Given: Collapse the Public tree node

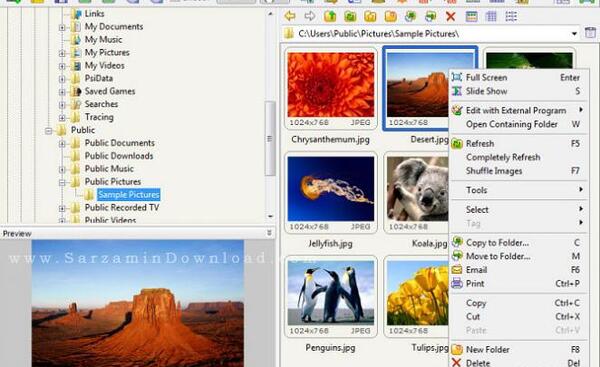Looking at the screenshot, I should click(48, 131).
